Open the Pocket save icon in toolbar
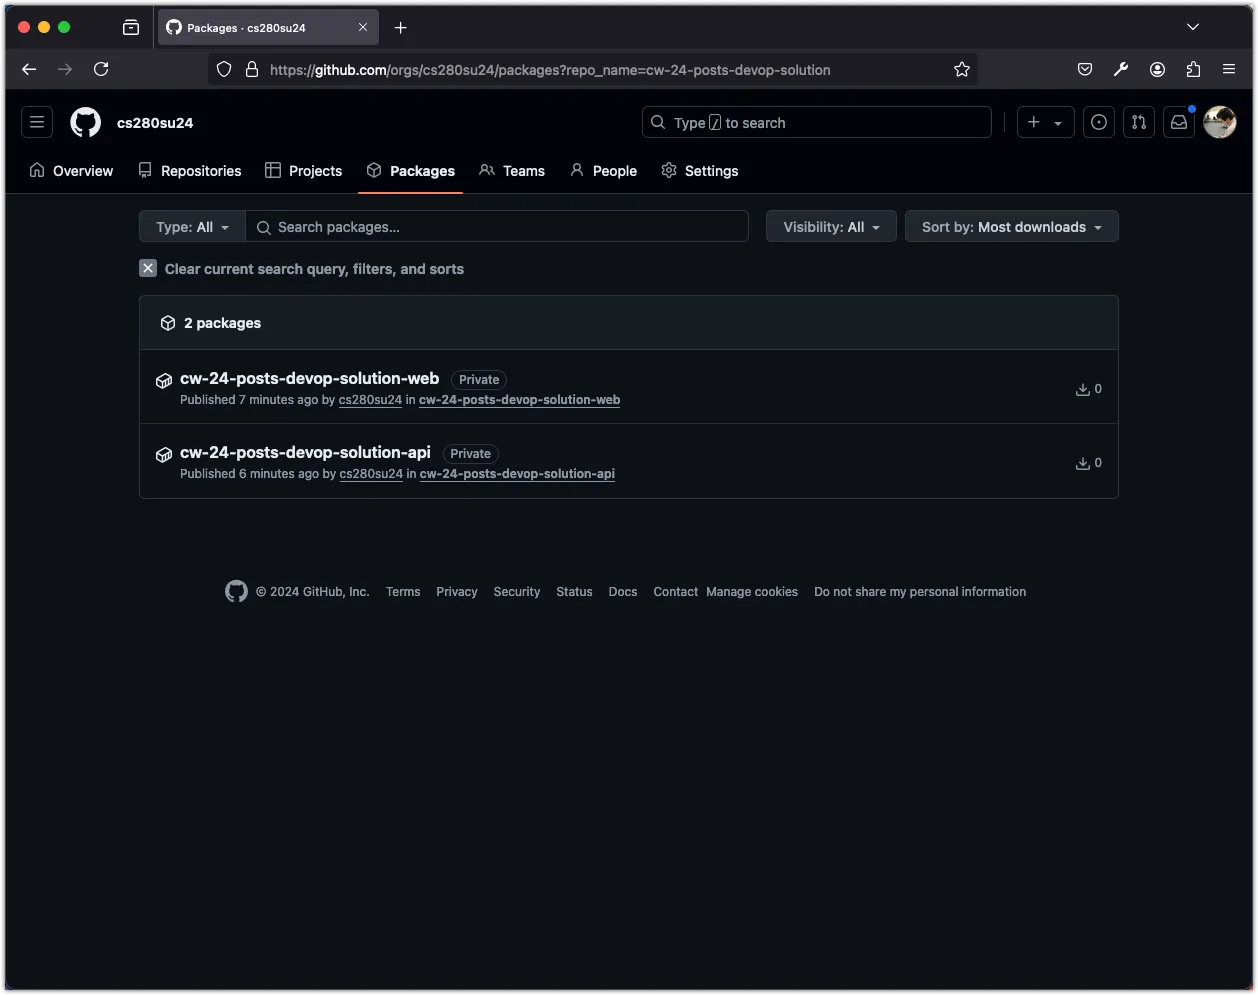This screenshot has height=995, width=1258. pyautogui.click(x=1085, y=69)
